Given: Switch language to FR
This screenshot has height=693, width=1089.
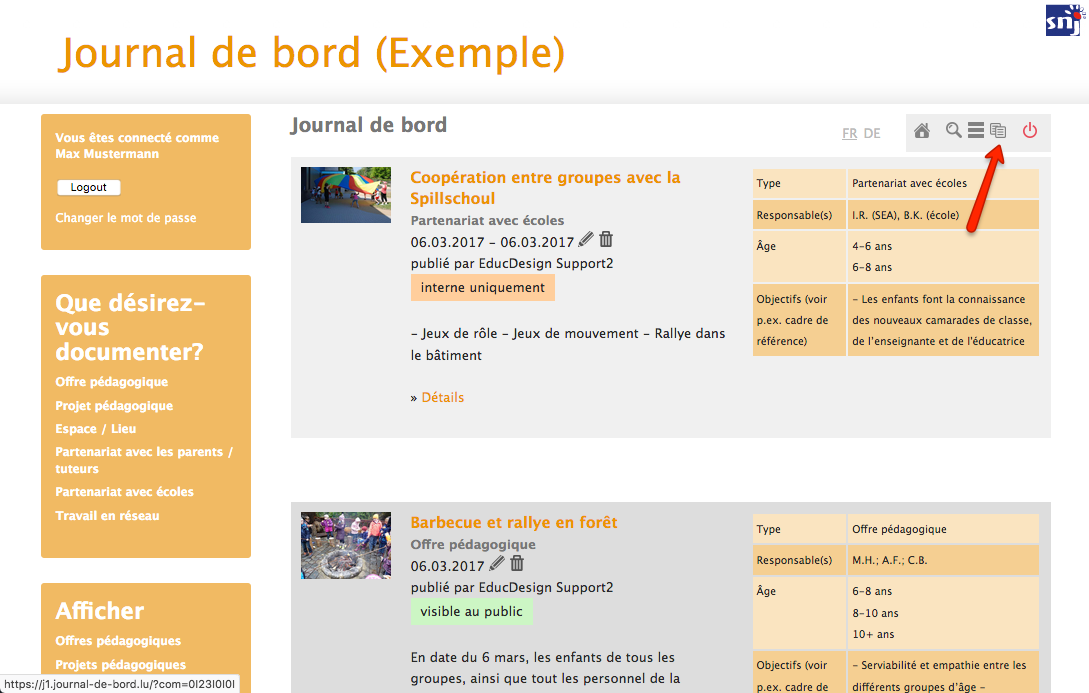Looking at the screenshot, I should (849, 133).
